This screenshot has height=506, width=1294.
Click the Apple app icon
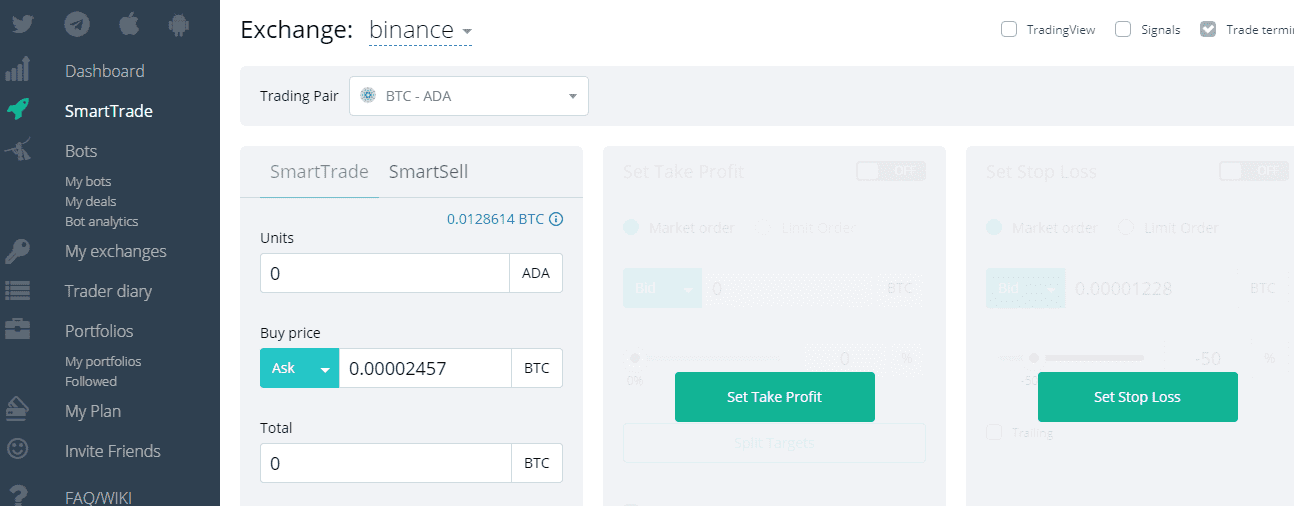point(129,24)
